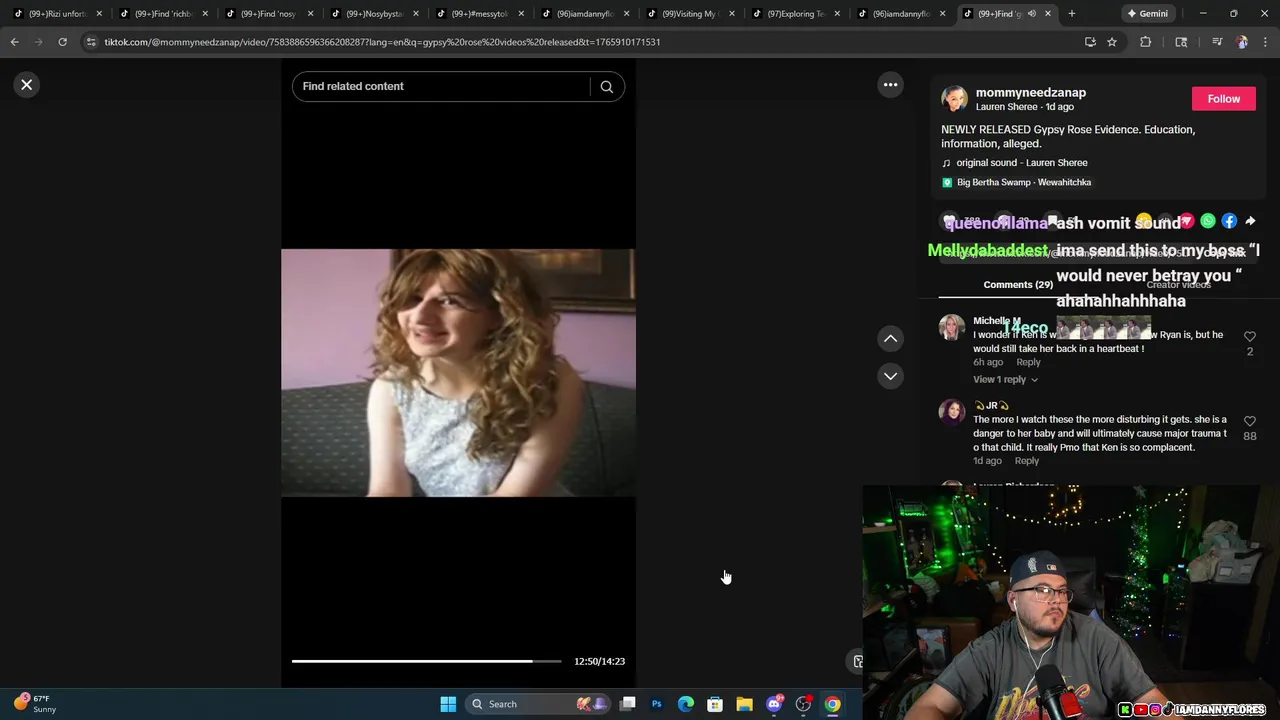Reload the TikTok page
This screenshot has height=720, width=1280.
click(x=62, y=42)
